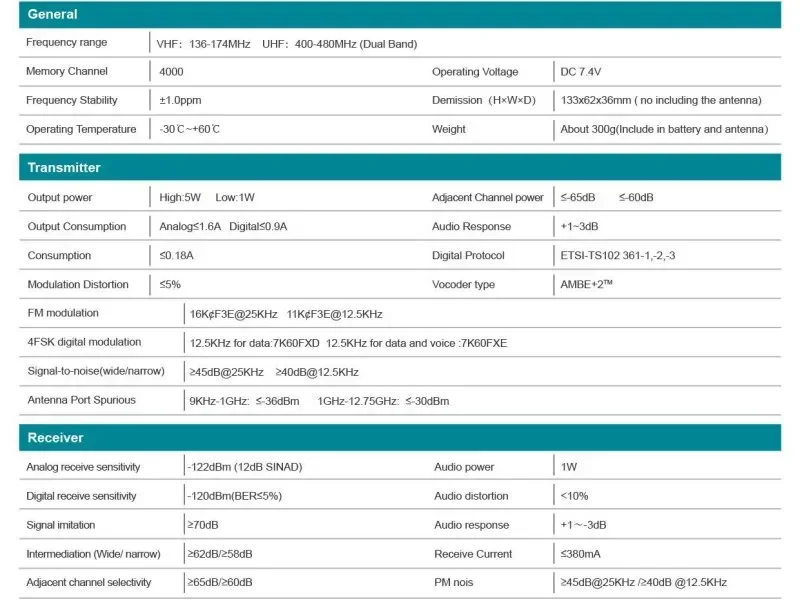Click the PM nois label
Image resolution: width=800 pixels, height=600 pixels.
coord(454,583)
